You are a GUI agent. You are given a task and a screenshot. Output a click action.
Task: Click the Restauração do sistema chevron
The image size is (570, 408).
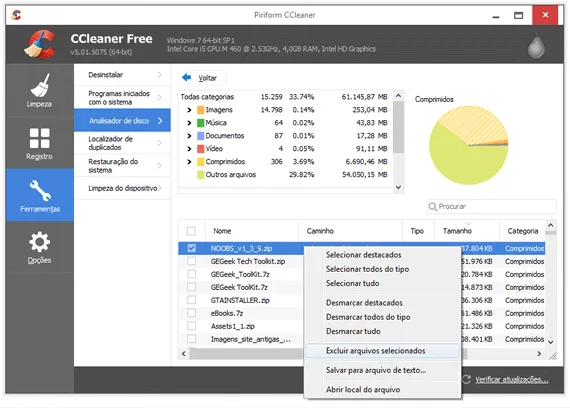(160, 165)
